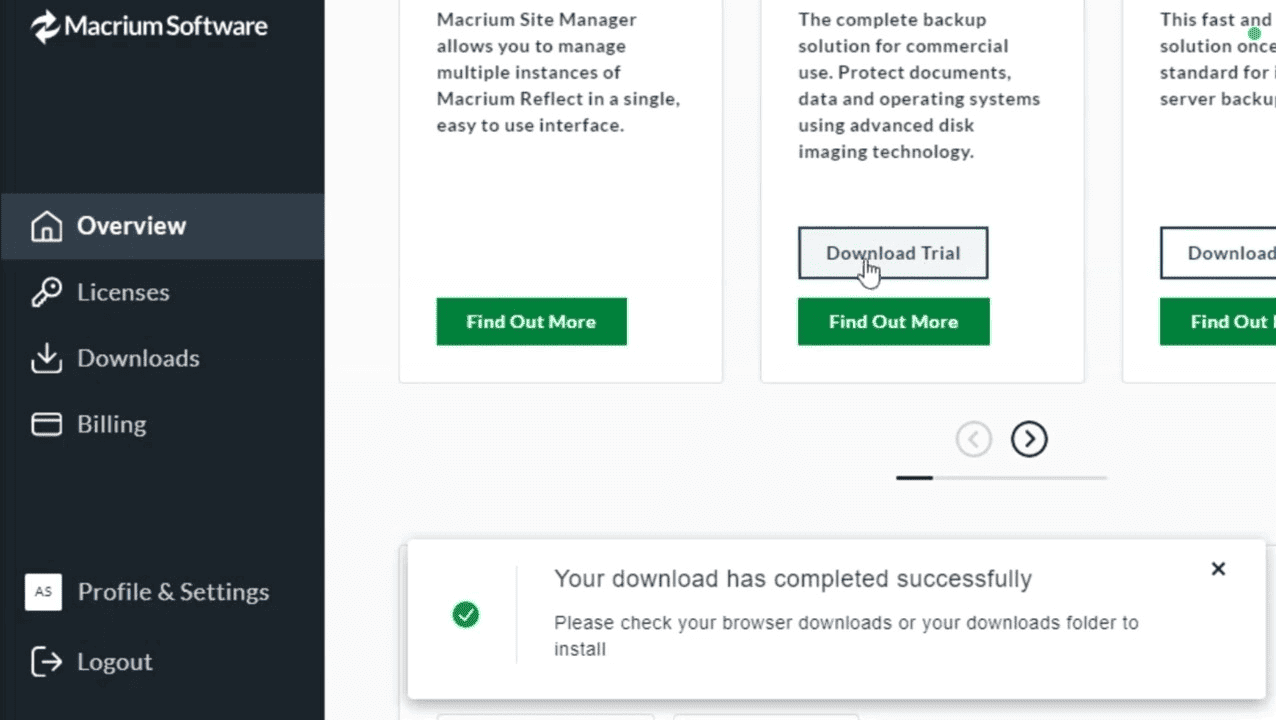The height and width of the screenshot is (720, 1276).
Task: Go to next product carousel slide
Action: pos(1029,439)
